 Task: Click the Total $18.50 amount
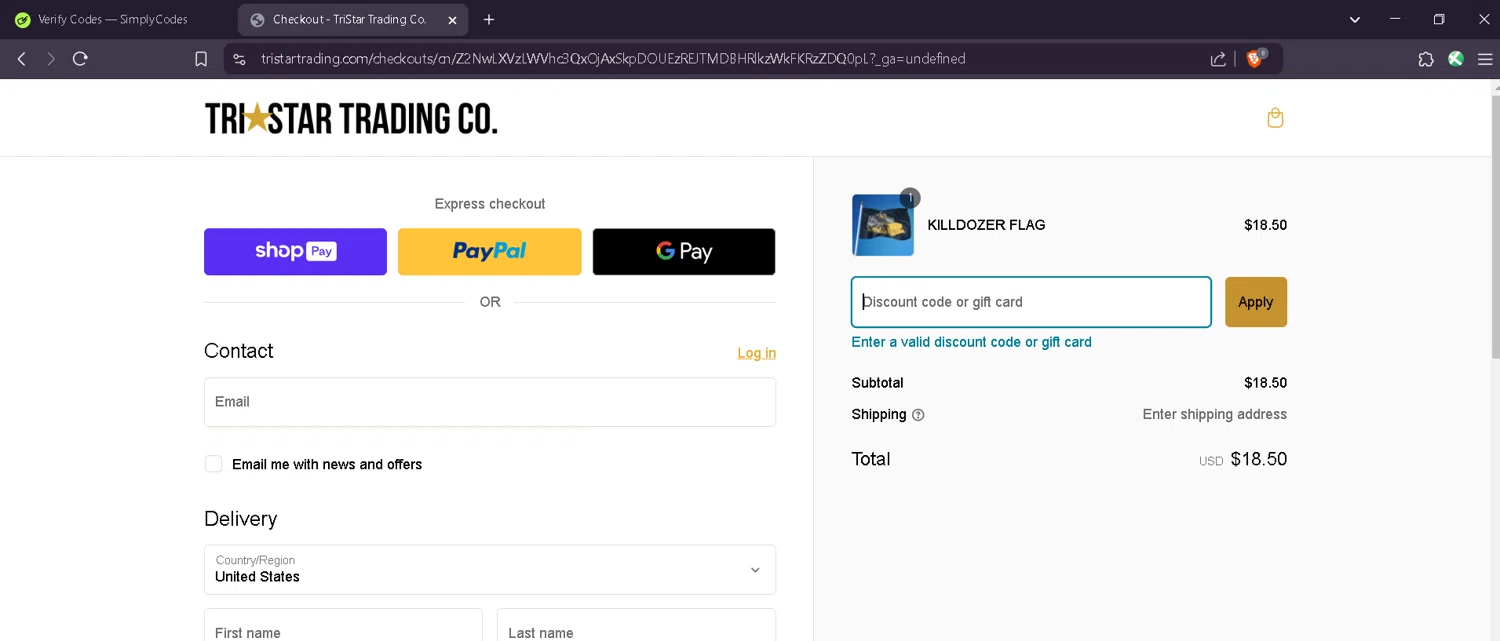1258,459
